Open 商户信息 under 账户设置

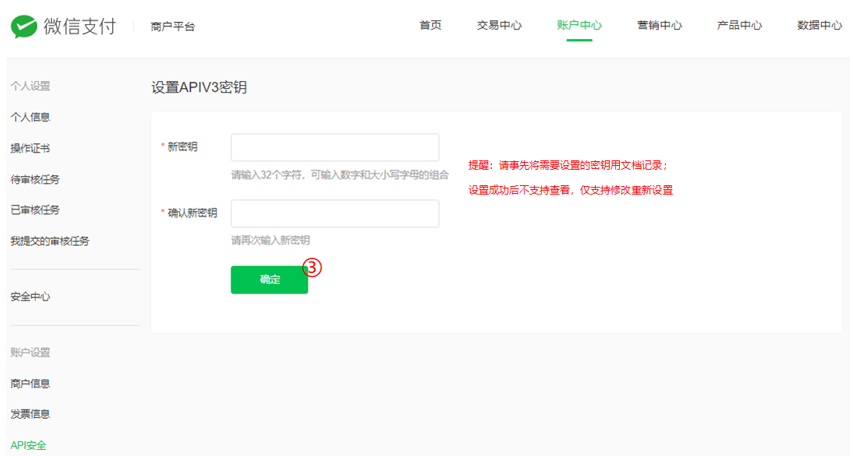(30, 383)
